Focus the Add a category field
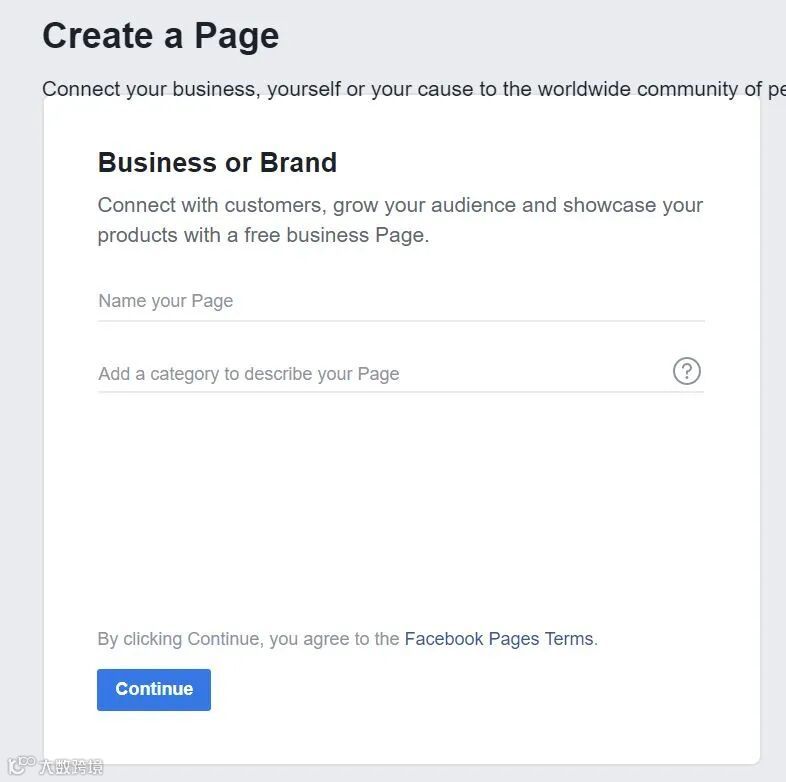 click(x=380, y=374)
